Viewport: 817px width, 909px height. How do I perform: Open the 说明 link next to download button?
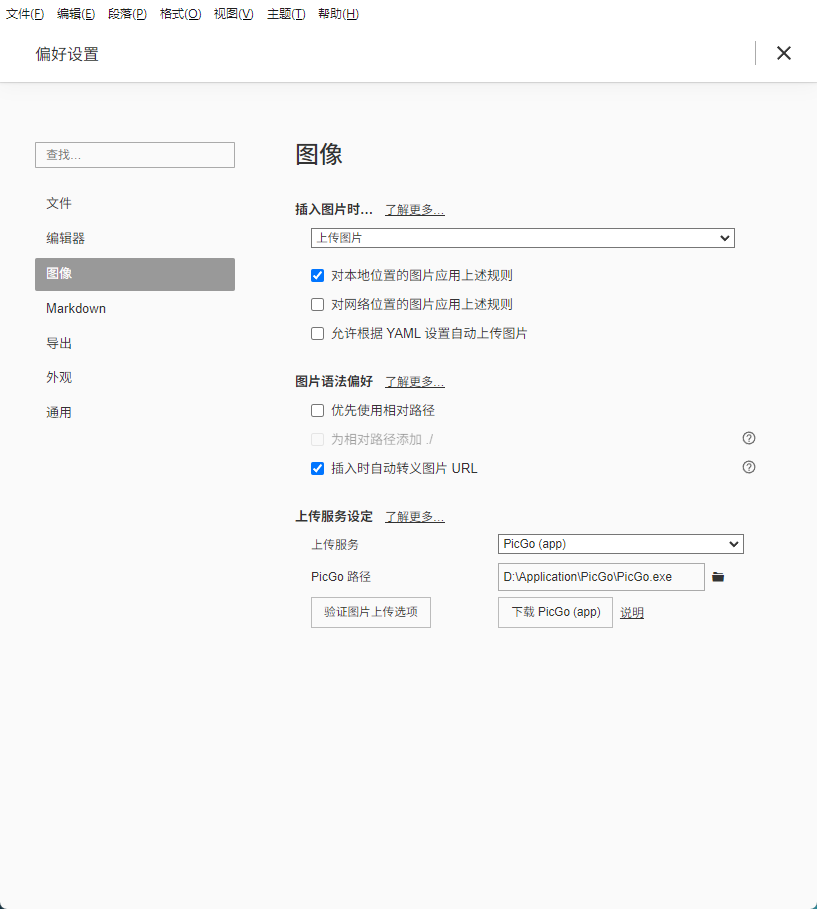click(631, 611)
